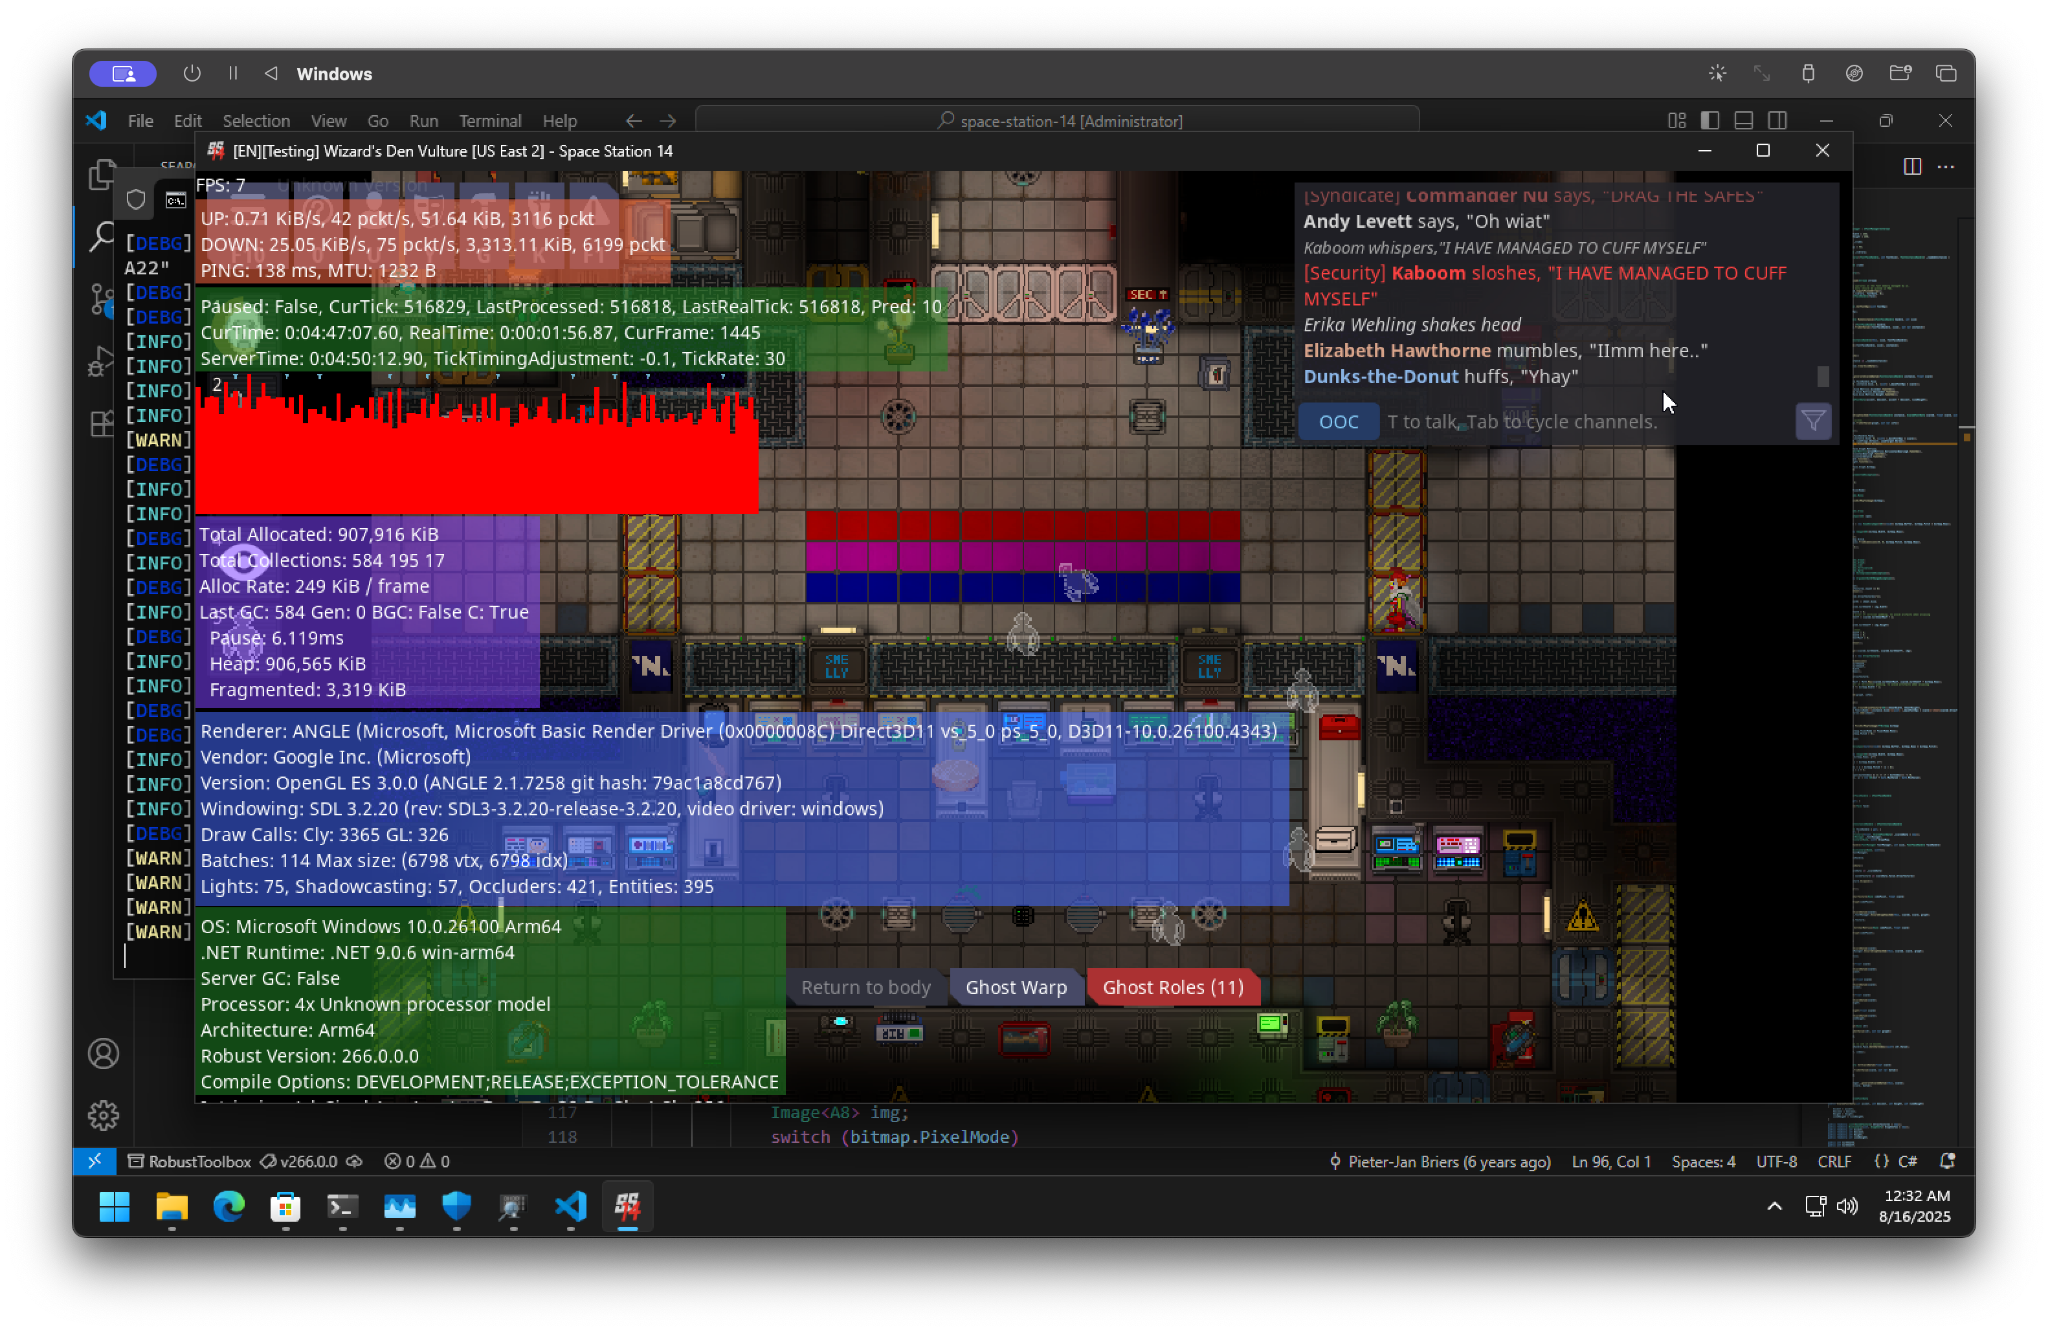This screenshot has height=1333, width=2048.
Task: Open the Accounts icon in activity bar
Action: coord(103,1053)
